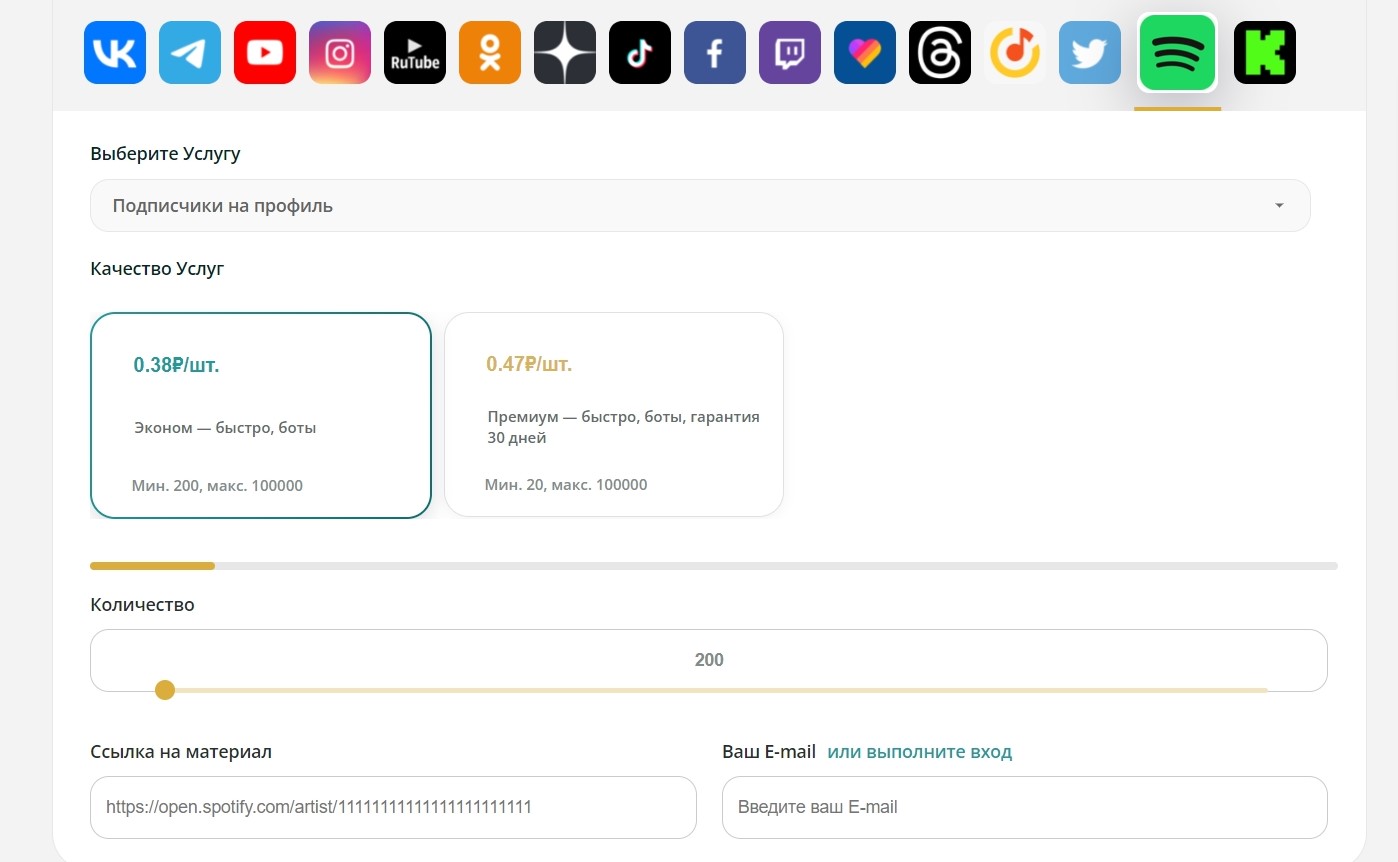Open the Подписчики на профиль service dropdown
The width and height of the screenshot is (1398, 862).
[700, 206]
